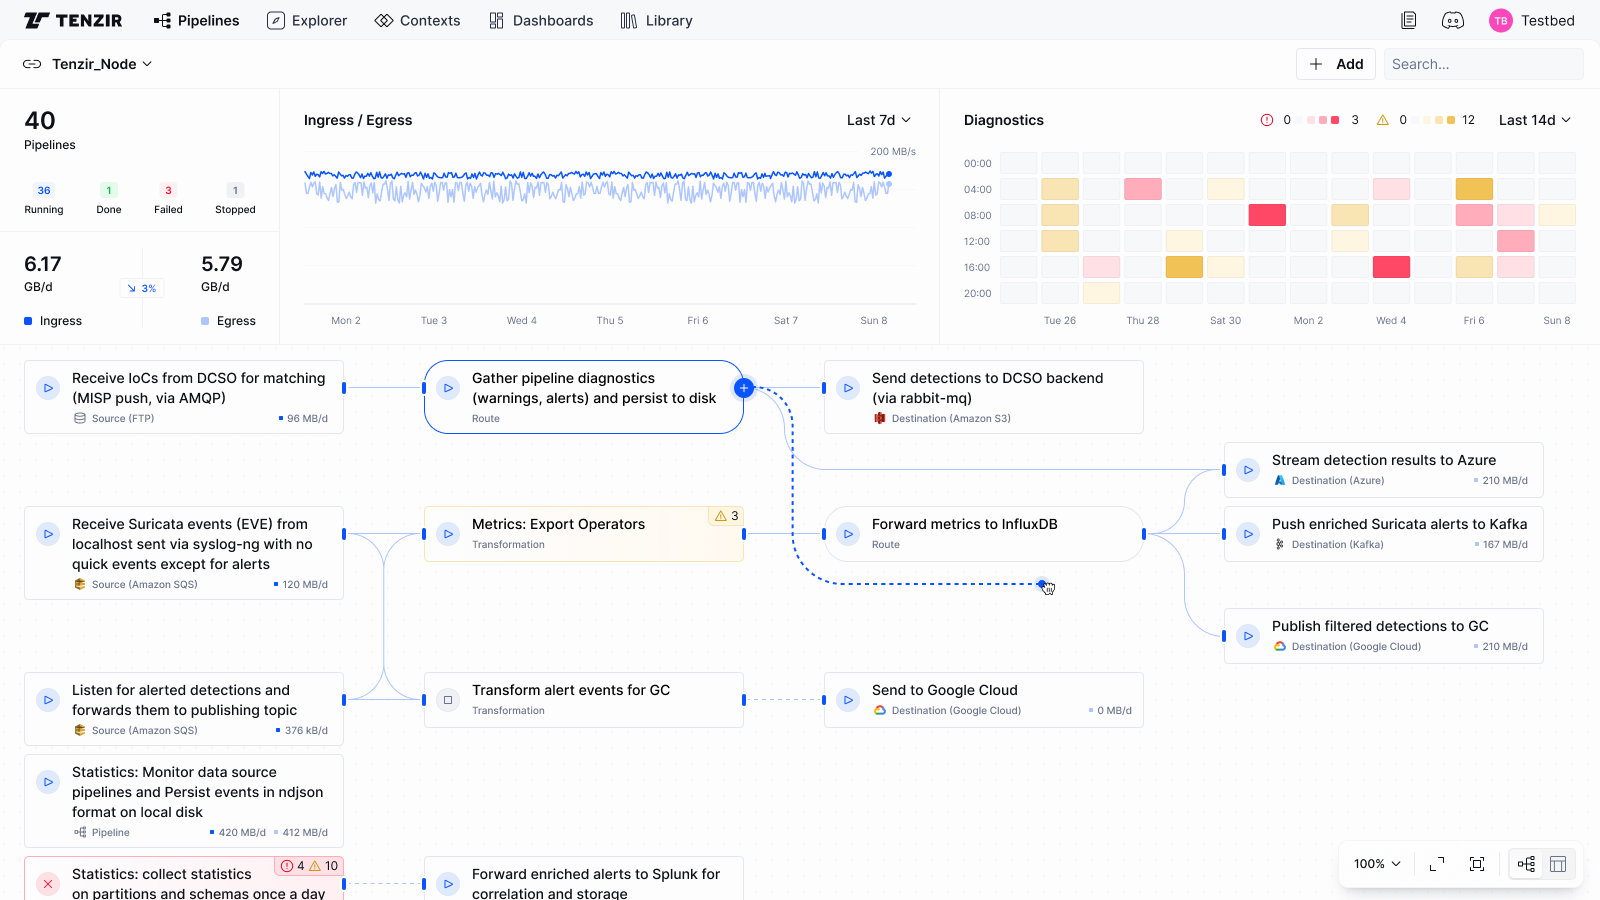The height and width of the screenshot is (900, 1600).
Task: Switch to the table layout view icon
Action: coord(1557,863)
